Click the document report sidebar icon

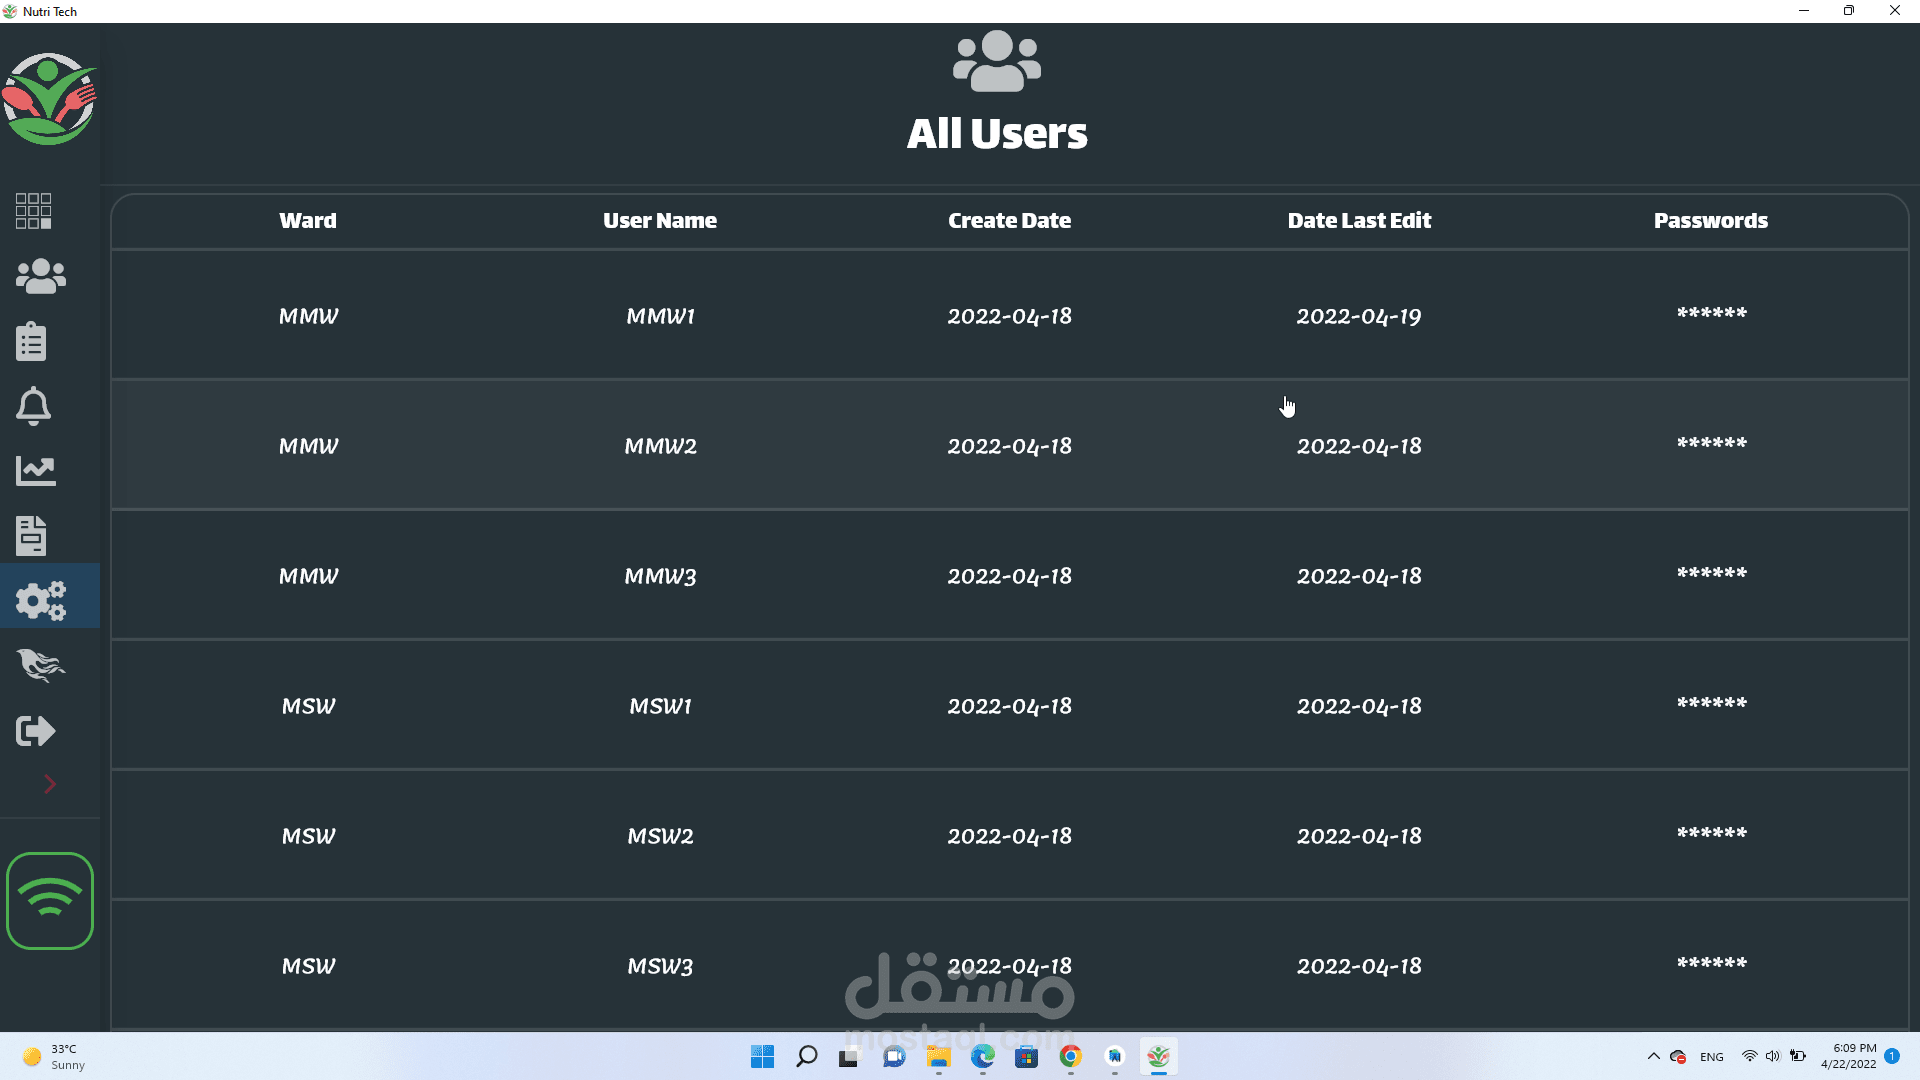pyautogui.click(x=32, y=536)
